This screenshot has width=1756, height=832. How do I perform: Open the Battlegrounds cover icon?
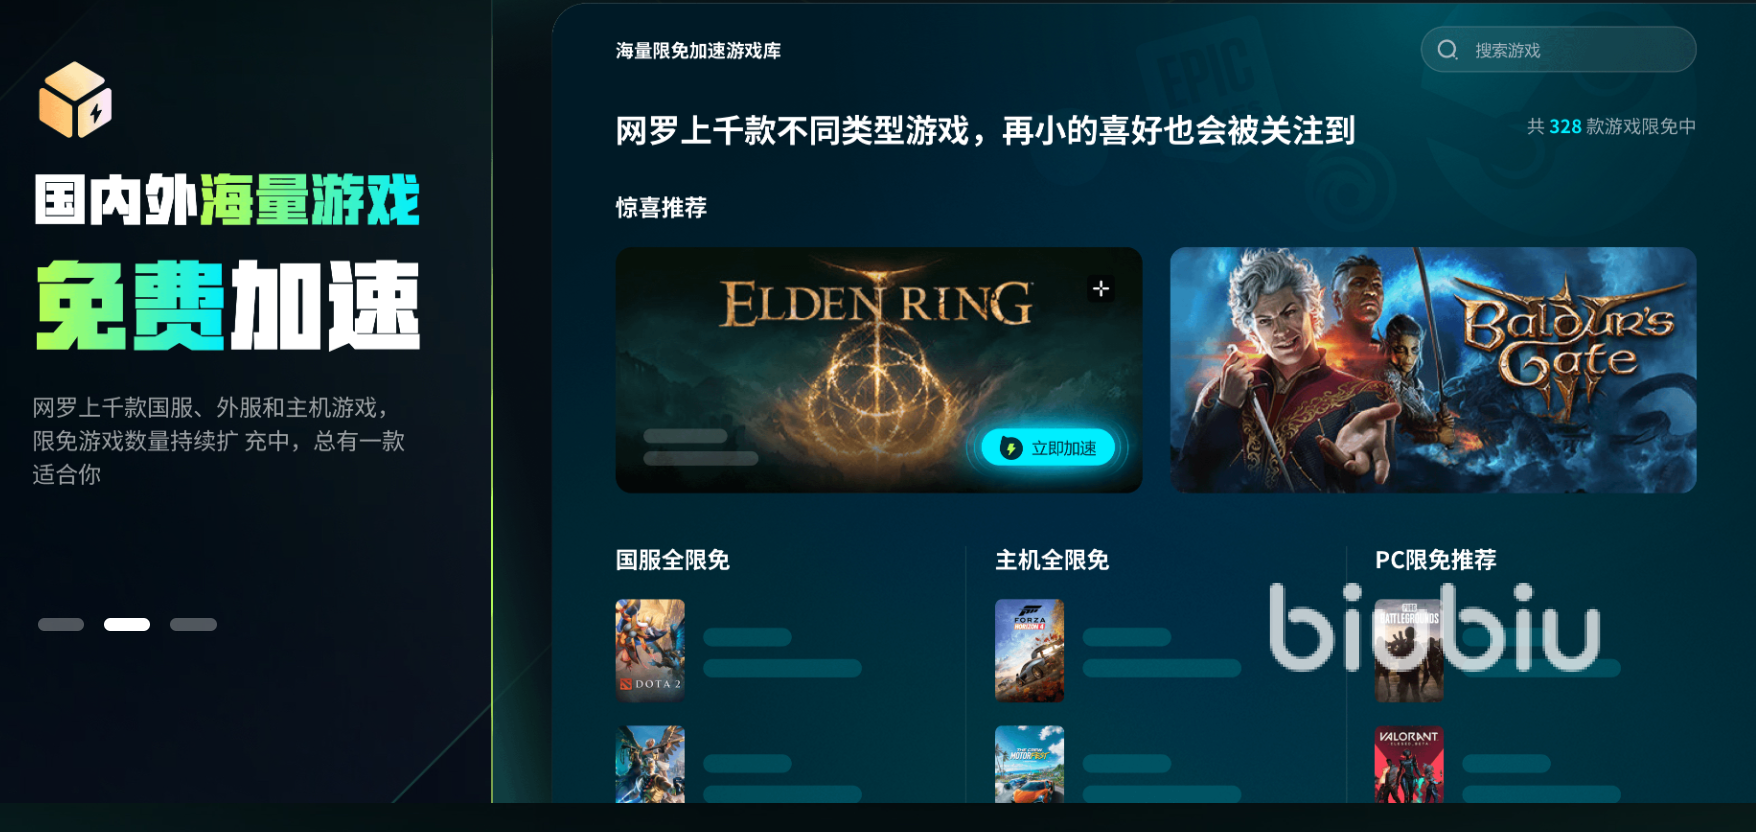pos(1409,650)
